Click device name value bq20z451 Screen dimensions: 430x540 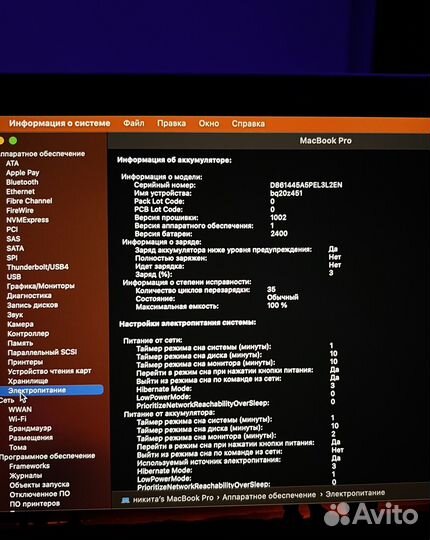tap(286, 193)
